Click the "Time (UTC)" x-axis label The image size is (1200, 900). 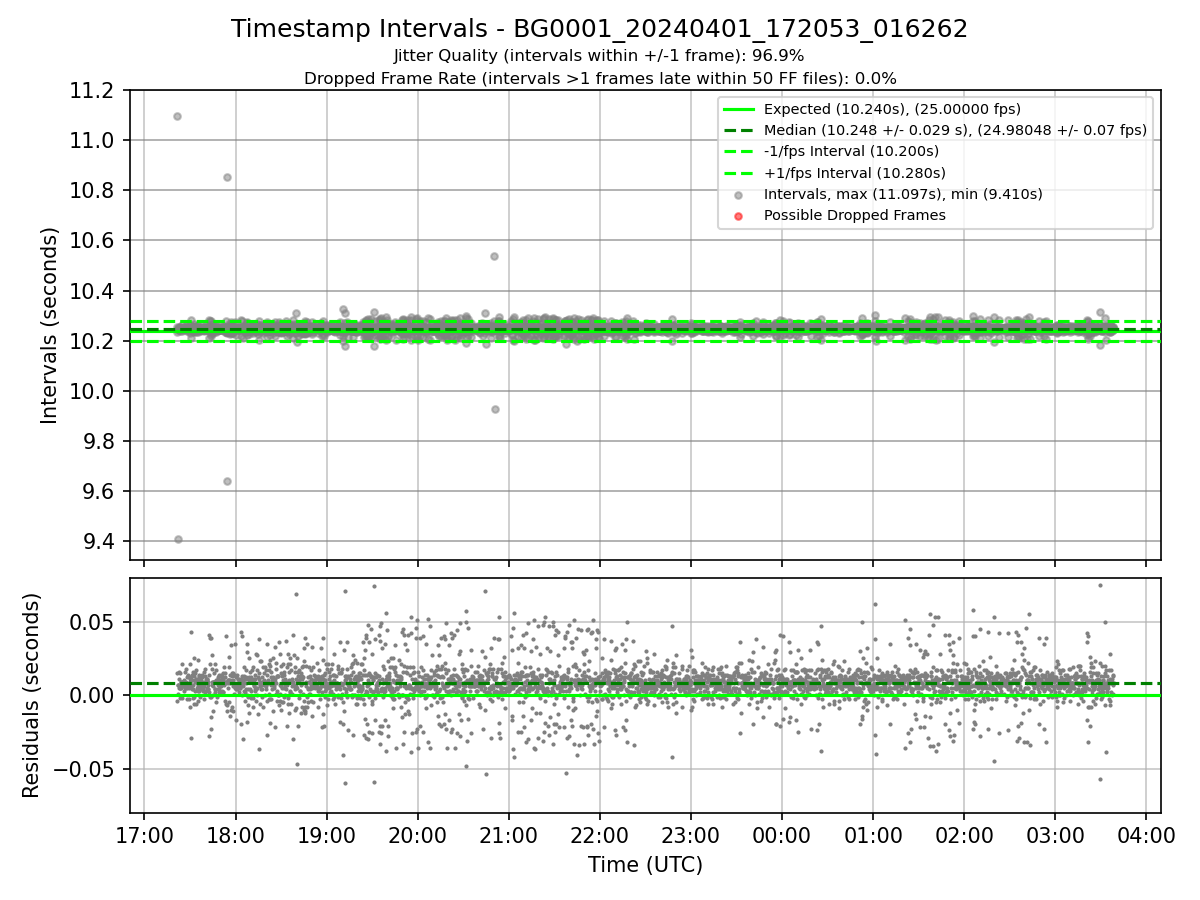click(645, 864)
